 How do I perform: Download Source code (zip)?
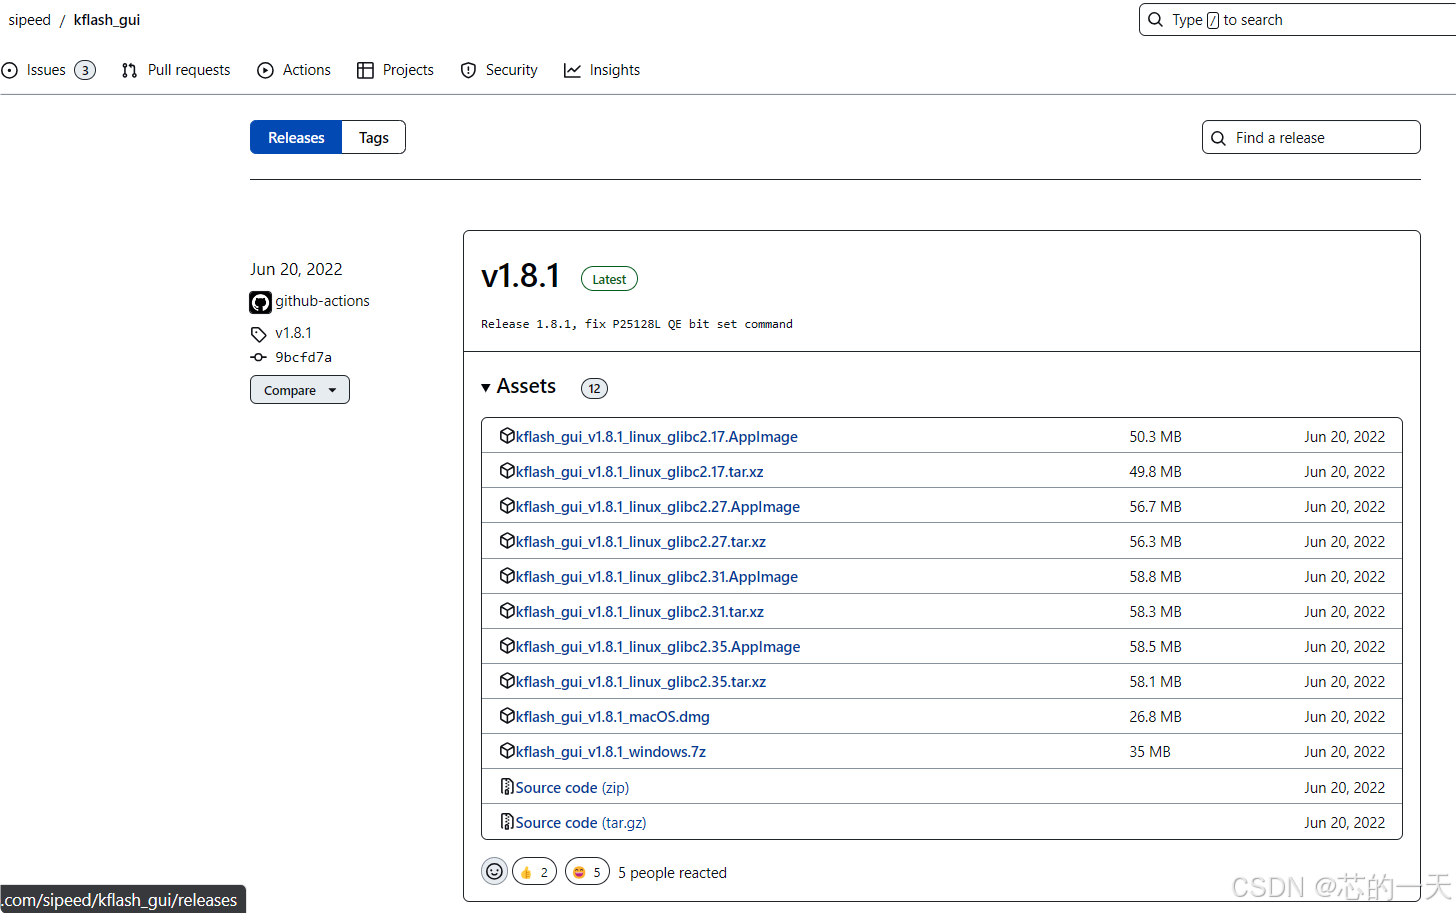tap(572, 788)
